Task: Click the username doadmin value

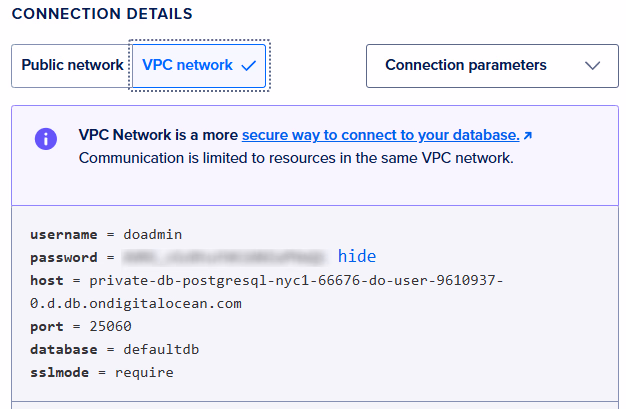Action: [x=152, y=234]
